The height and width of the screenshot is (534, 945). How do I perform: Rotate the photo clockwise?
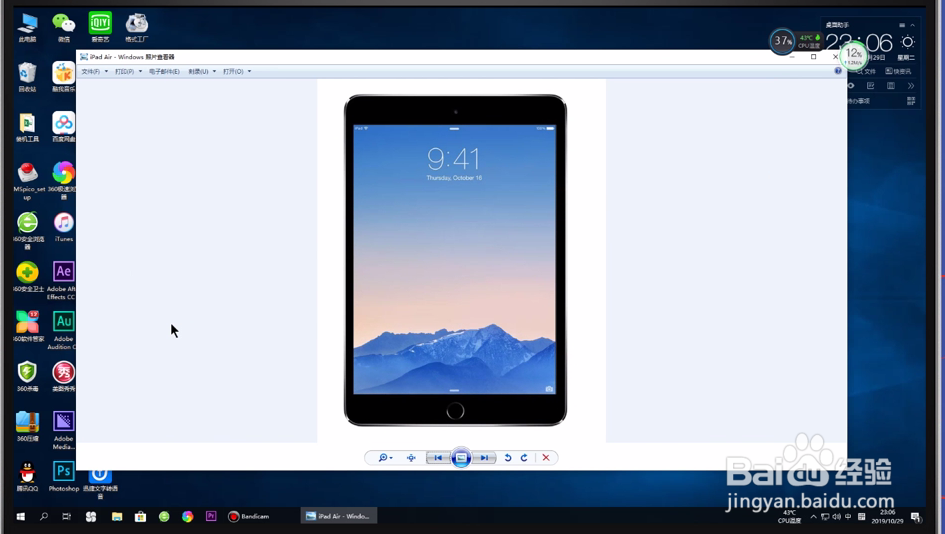(524, 458)
